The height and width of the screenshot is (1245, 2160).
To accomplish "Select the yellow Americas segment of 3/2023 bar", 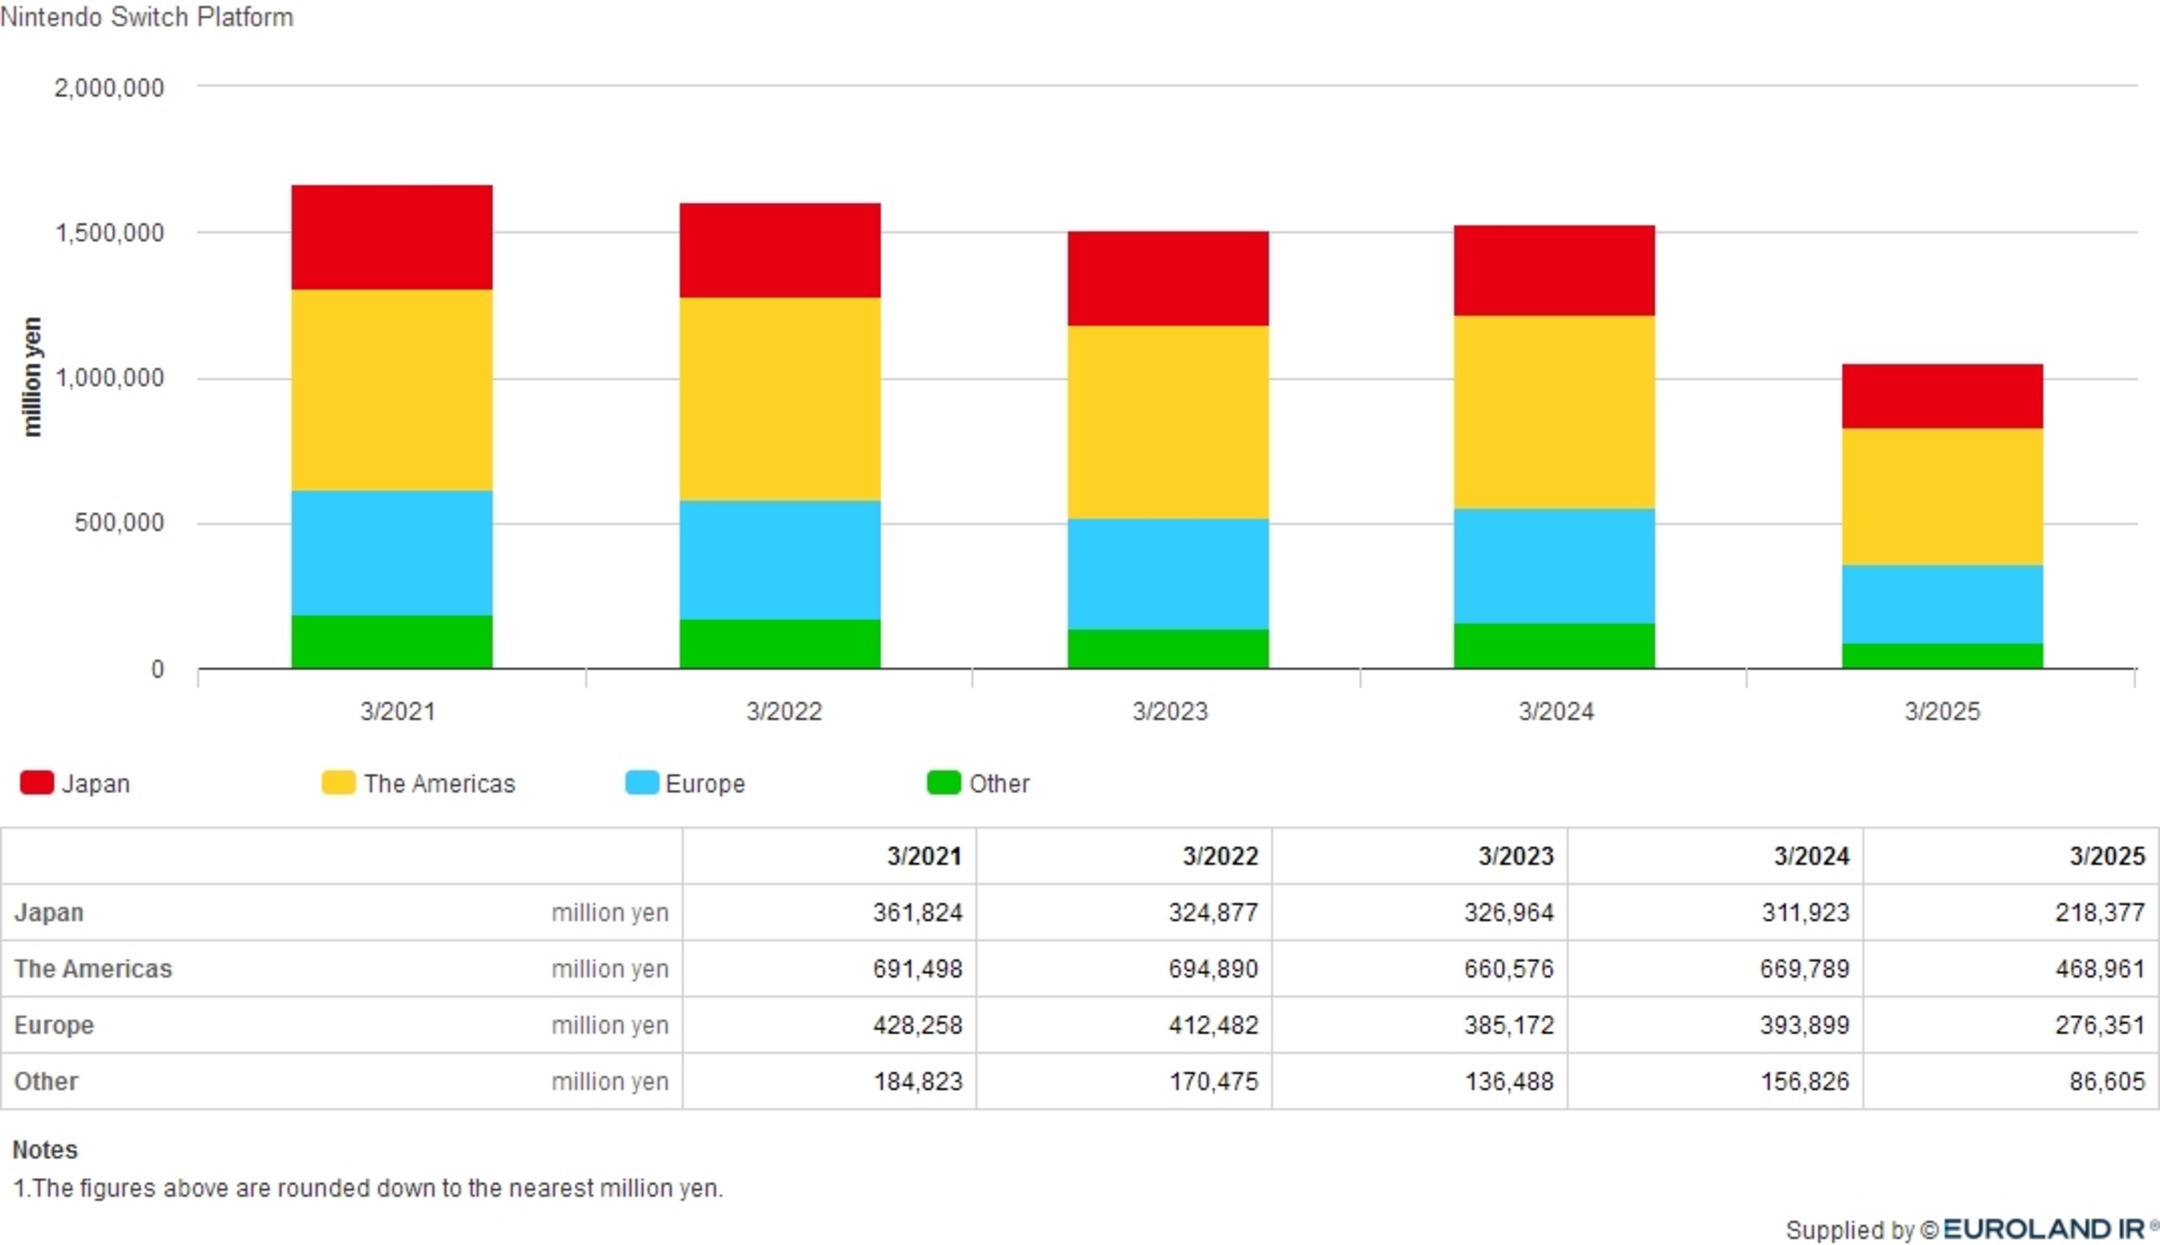I will point(1168,422).
